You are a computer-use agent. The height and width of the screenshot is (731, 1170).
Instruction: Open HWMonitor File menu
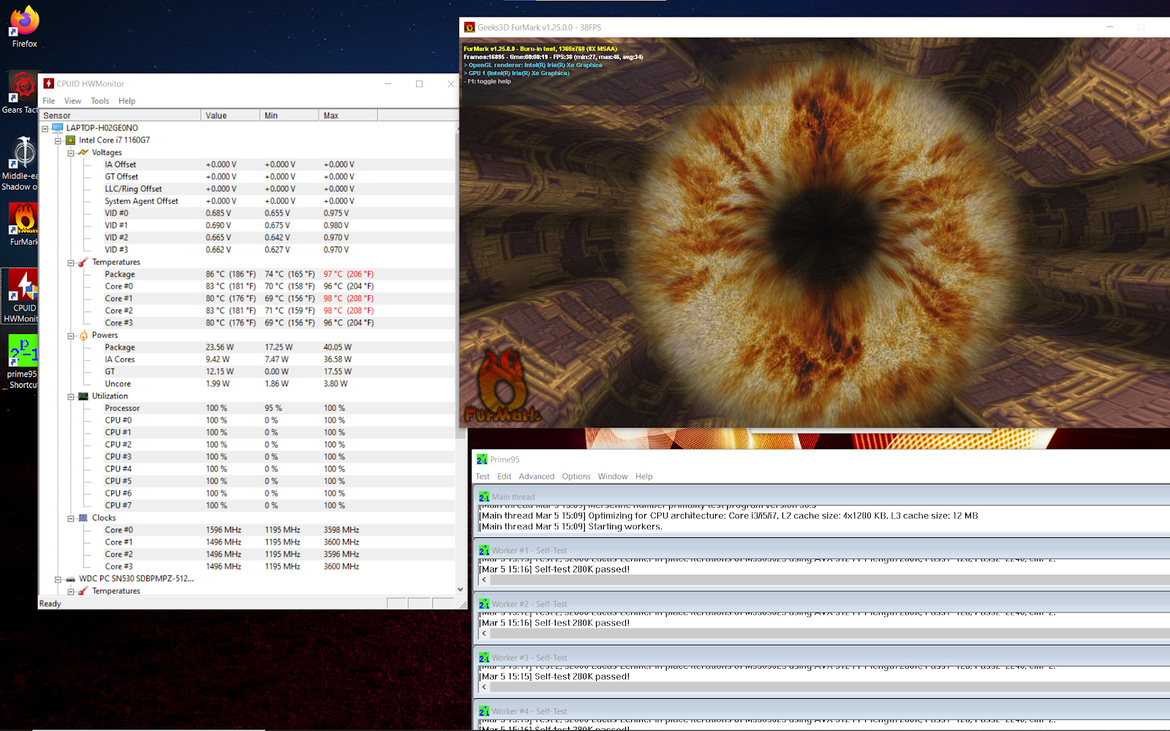(x=49, y=101)
